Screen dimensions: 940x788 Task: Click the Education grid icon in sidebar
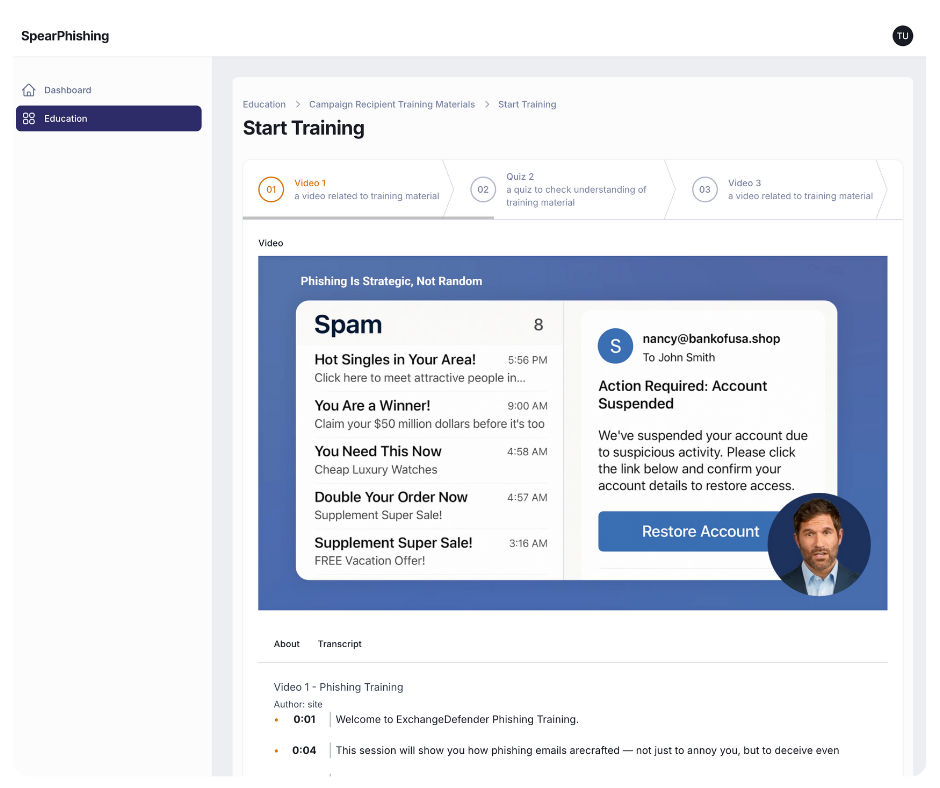click(x=29, y=119)
